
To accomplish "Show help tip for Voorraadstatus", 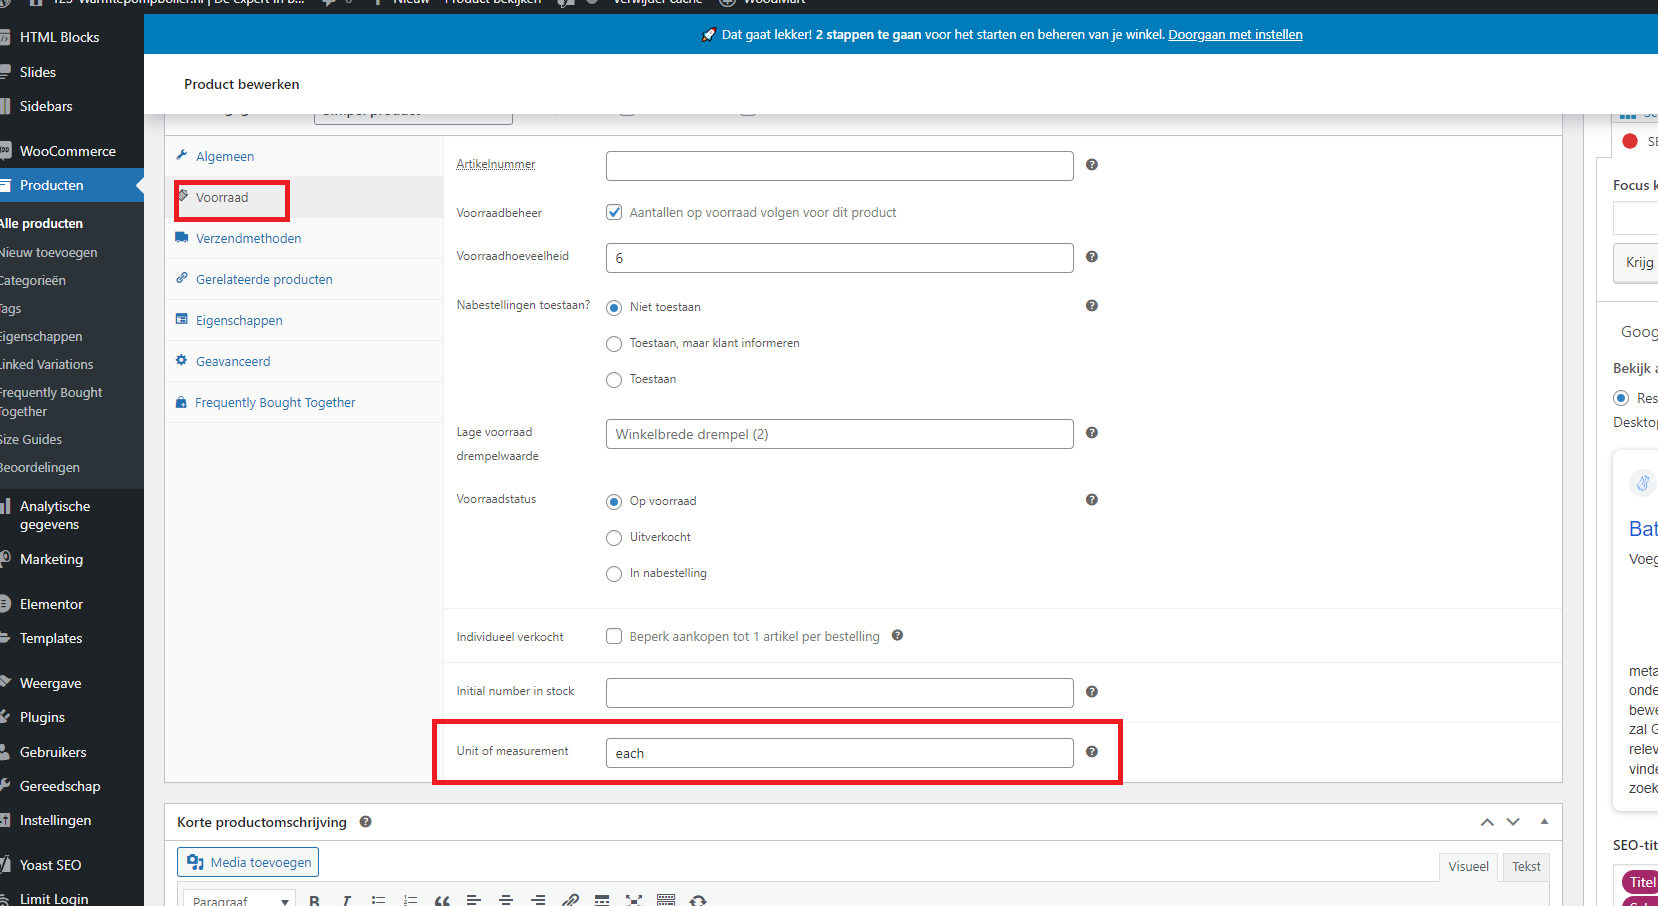I will point(1092,500).
